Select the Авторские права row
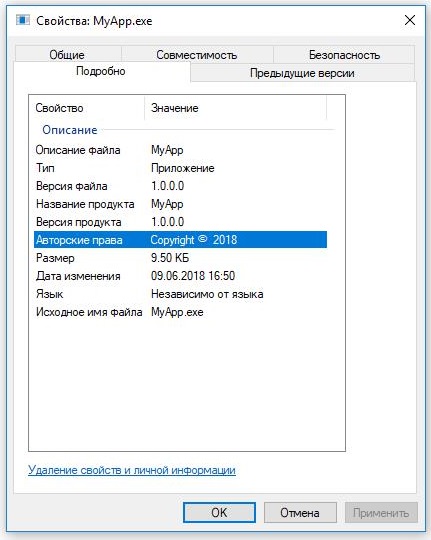 (x=180, y=240)
